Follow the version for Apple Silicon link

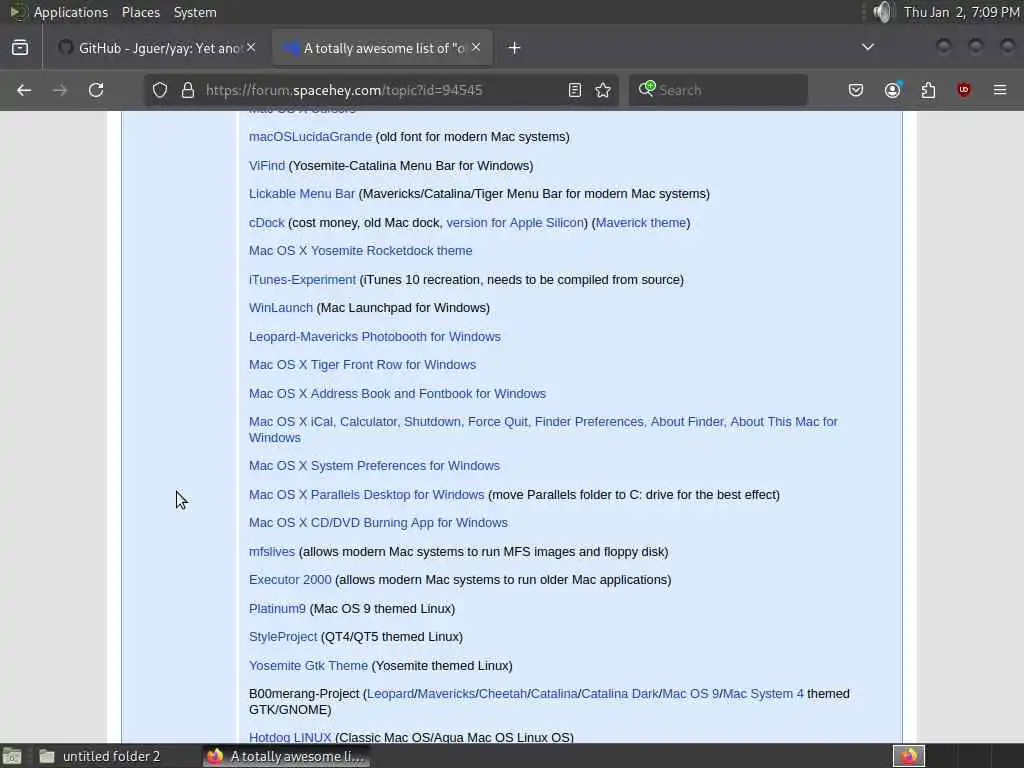coord(515,223)
